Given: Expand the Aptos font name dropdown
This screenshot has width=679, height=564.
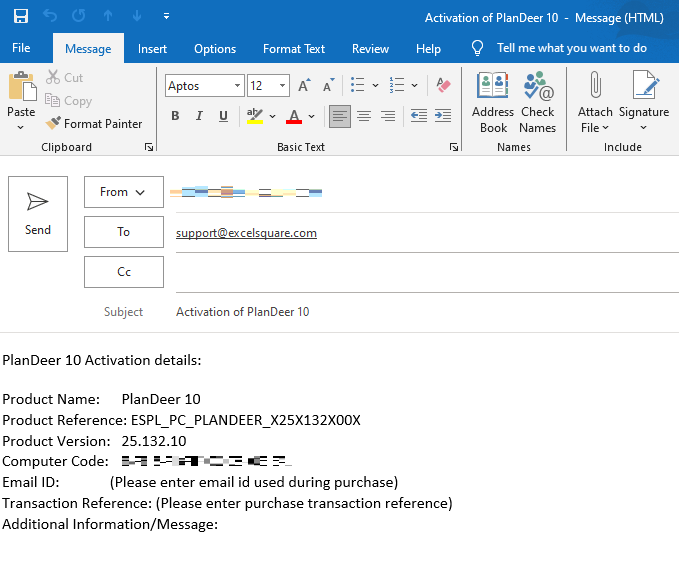Looking at the screenshot, I should (237, 86).
